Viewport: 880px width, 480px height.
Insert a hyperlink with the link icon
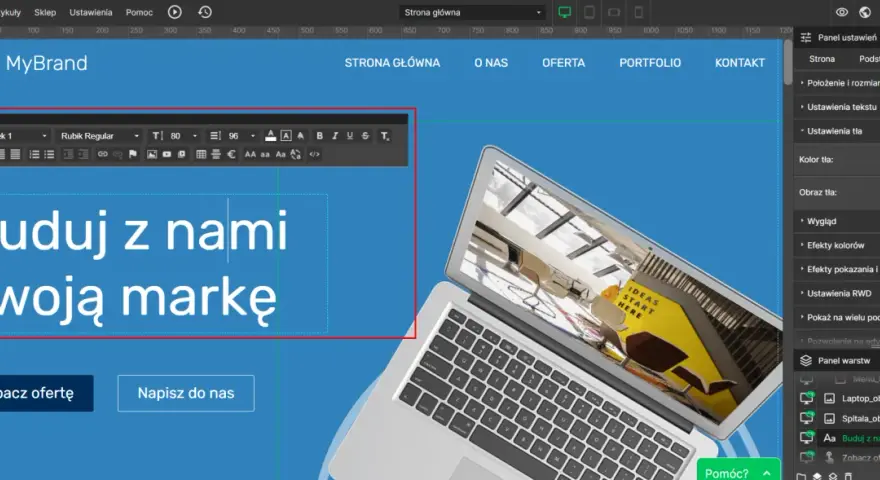click(103, 154)
